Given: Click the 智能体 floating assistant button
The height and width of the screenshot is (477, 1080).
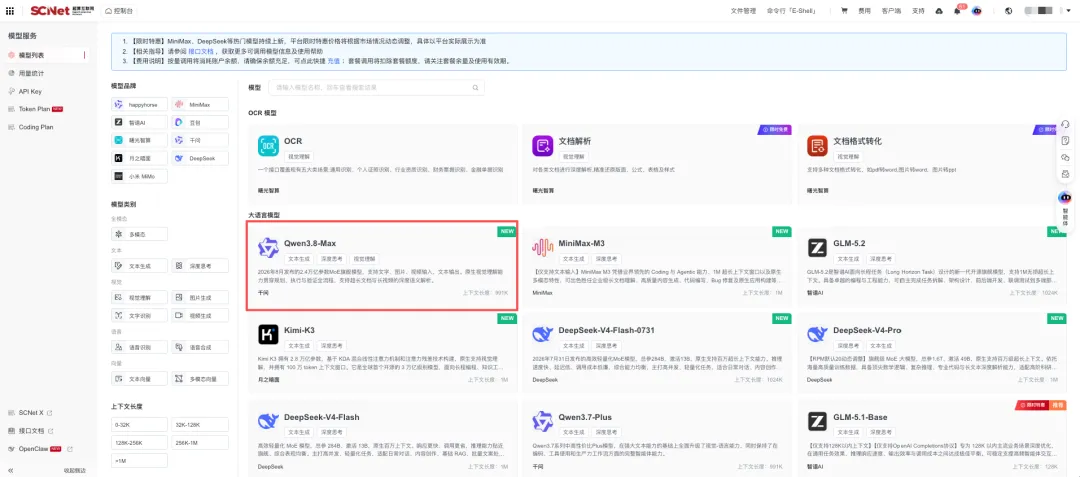Looking at the screenshot, I should click(x=1065, y=209).
